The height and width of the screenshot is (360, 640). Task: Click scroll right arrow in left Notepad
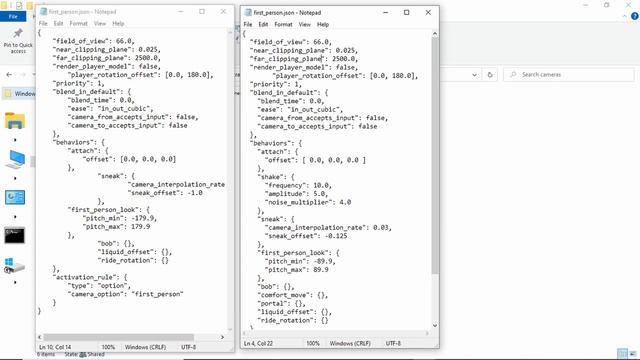point(222,337)
